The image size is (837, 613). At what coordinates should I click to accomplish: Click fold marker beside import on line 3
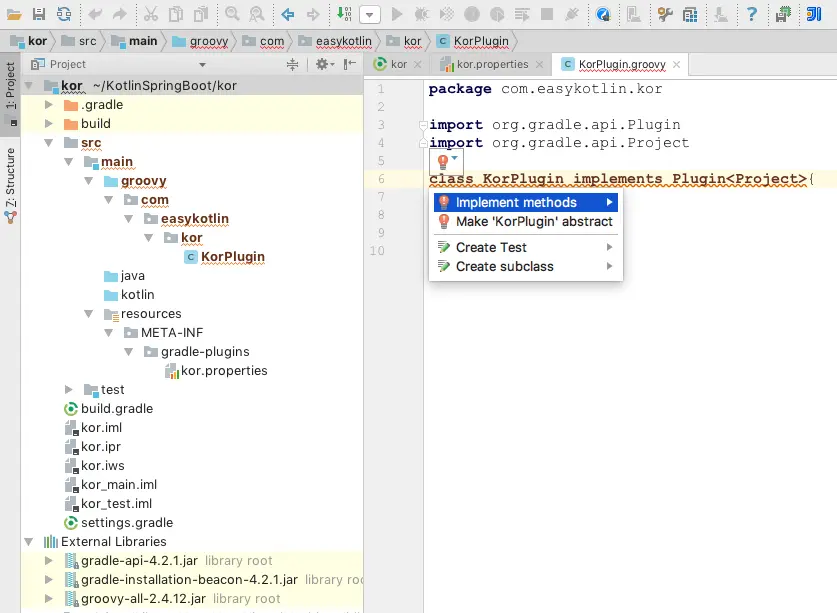coord(423,125)
